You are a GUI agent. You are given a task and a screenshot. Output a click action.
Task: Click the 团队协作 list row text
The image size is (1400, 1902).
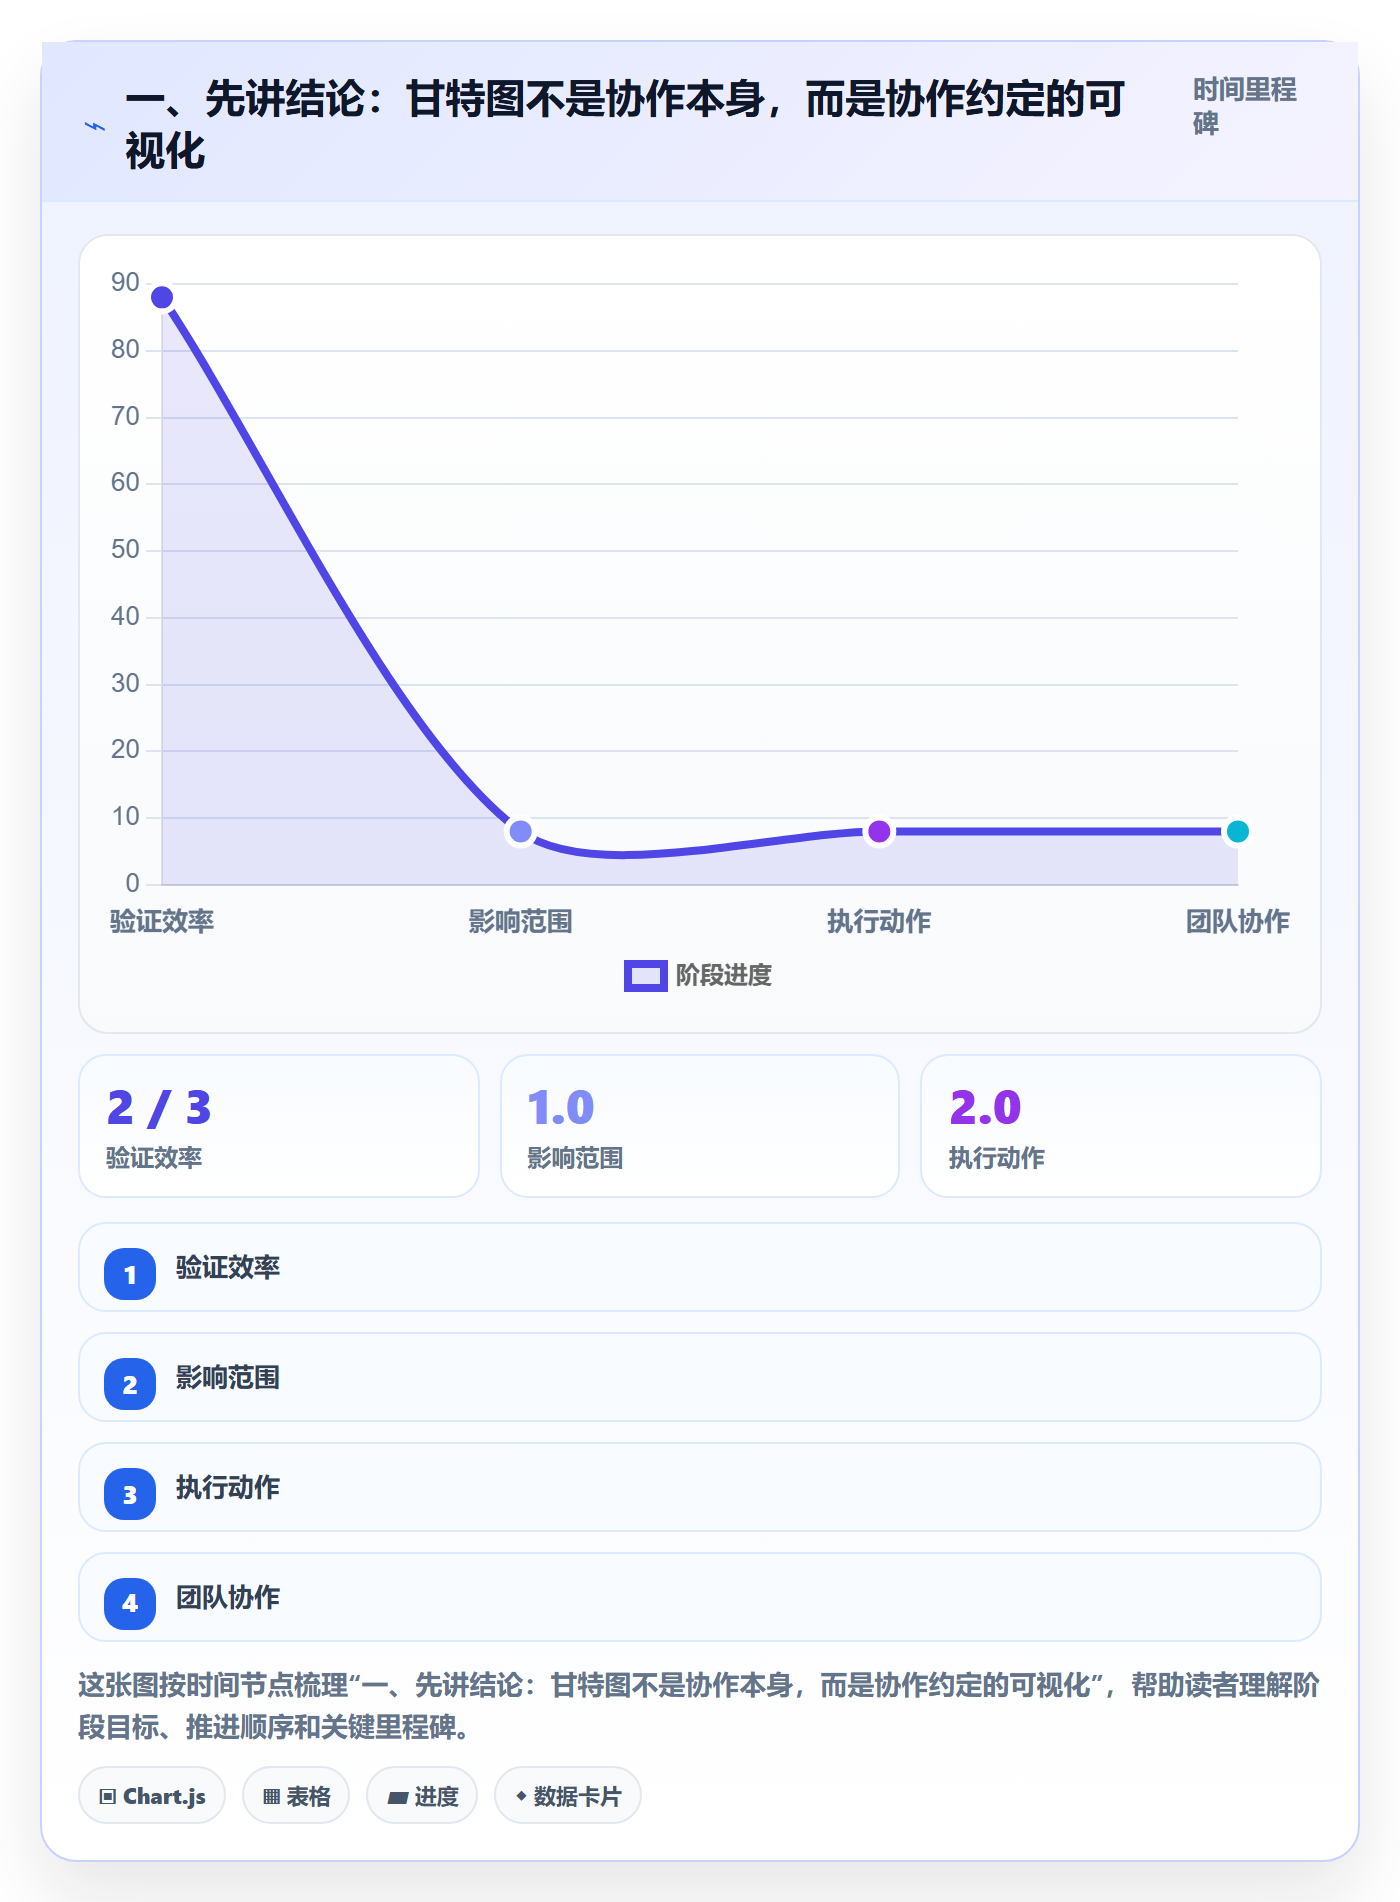228,1597
